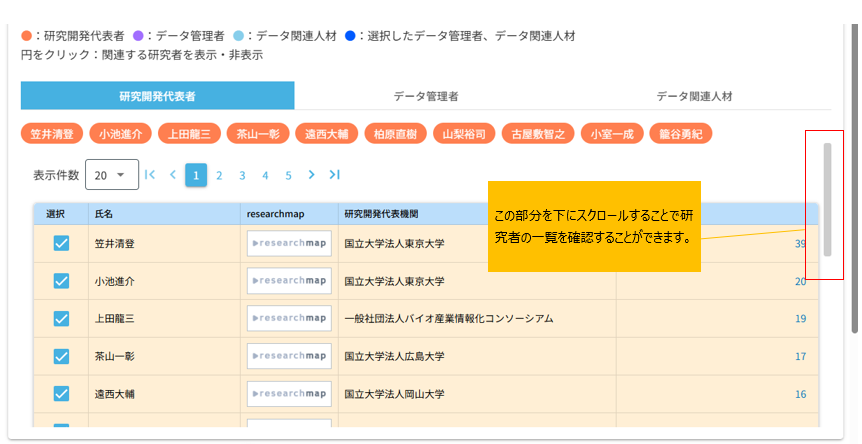Open researchmap logo for 笠井清登
This screenshot has width=862, height=444.
point(289,243)
